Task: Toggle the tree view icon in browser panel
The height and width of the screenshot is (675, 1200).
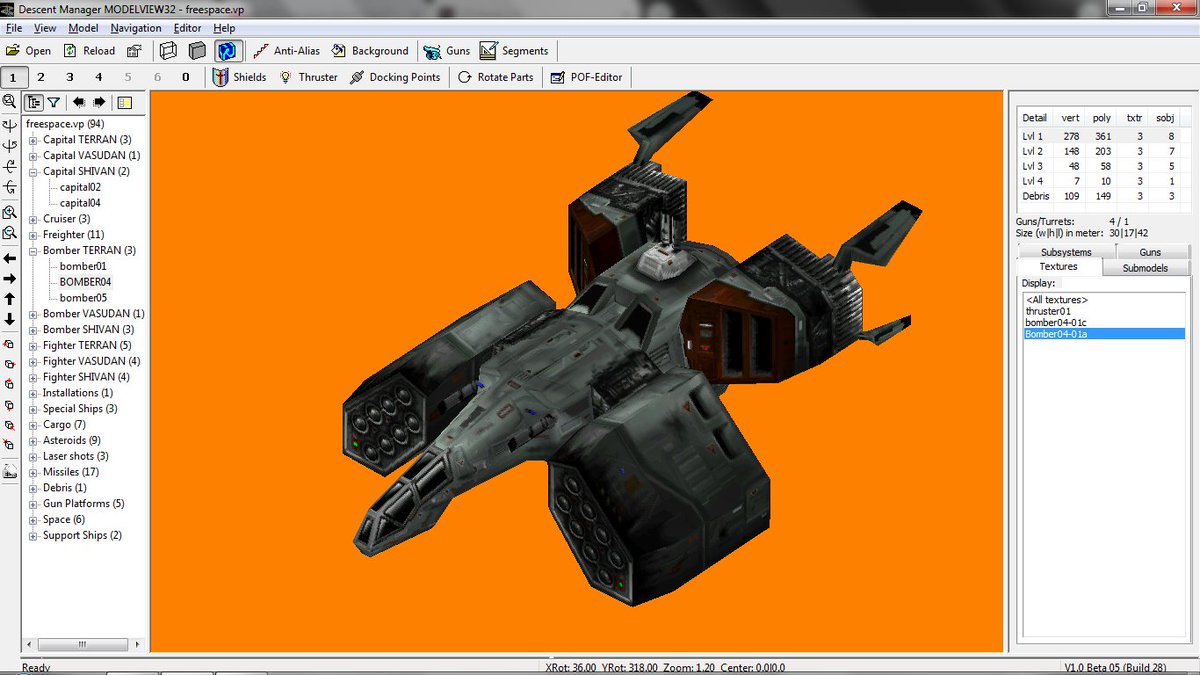Action: (34, 102)
